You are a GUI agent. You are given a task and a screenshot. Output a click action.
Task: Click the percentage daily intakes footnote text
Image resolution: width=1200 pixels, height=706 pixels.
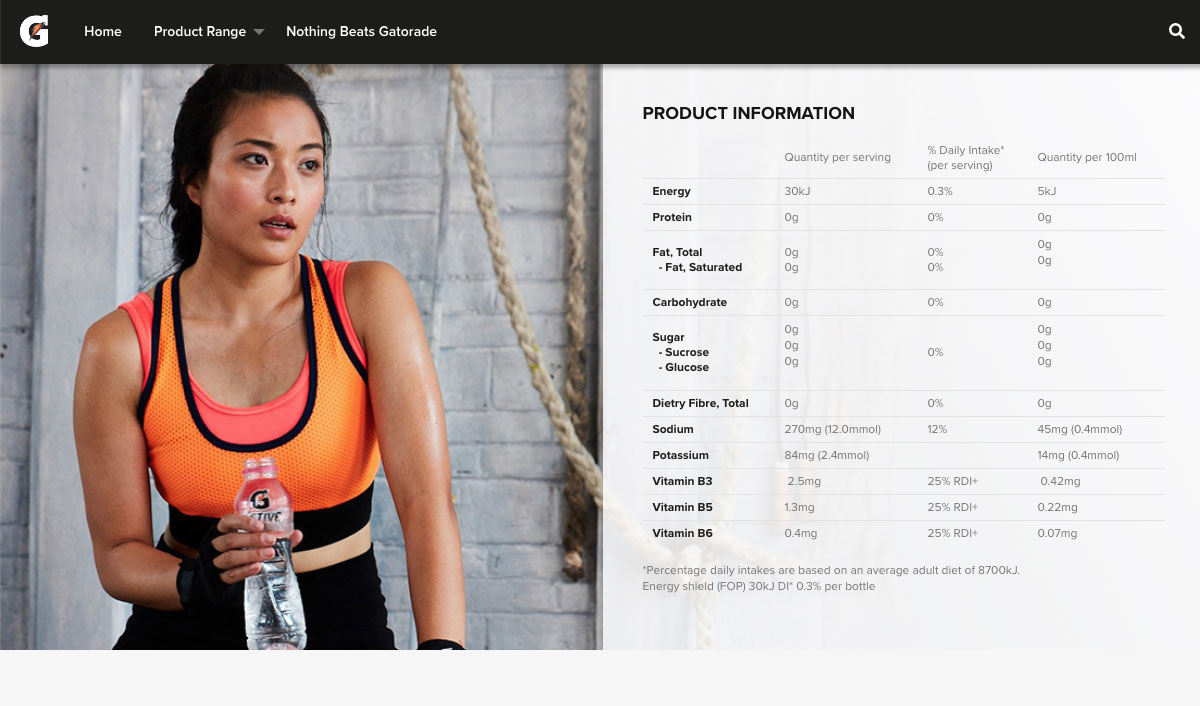[831, 570]
